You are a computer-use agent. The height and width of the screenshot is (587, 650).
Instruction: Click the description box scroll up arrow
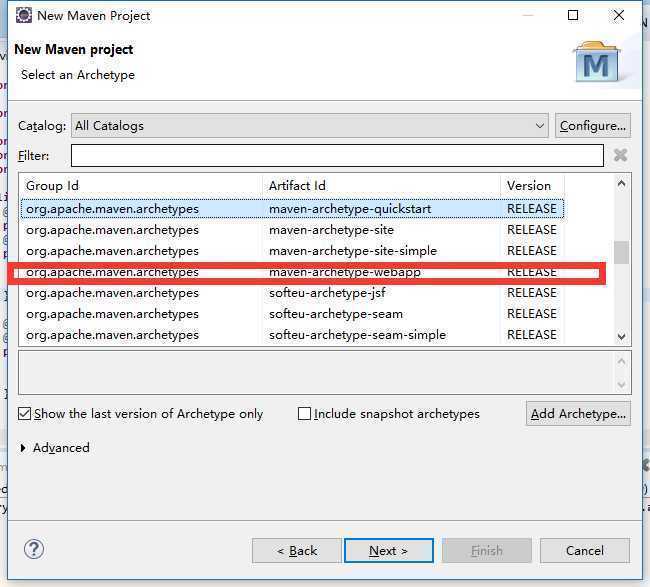(x=621, y=361)
